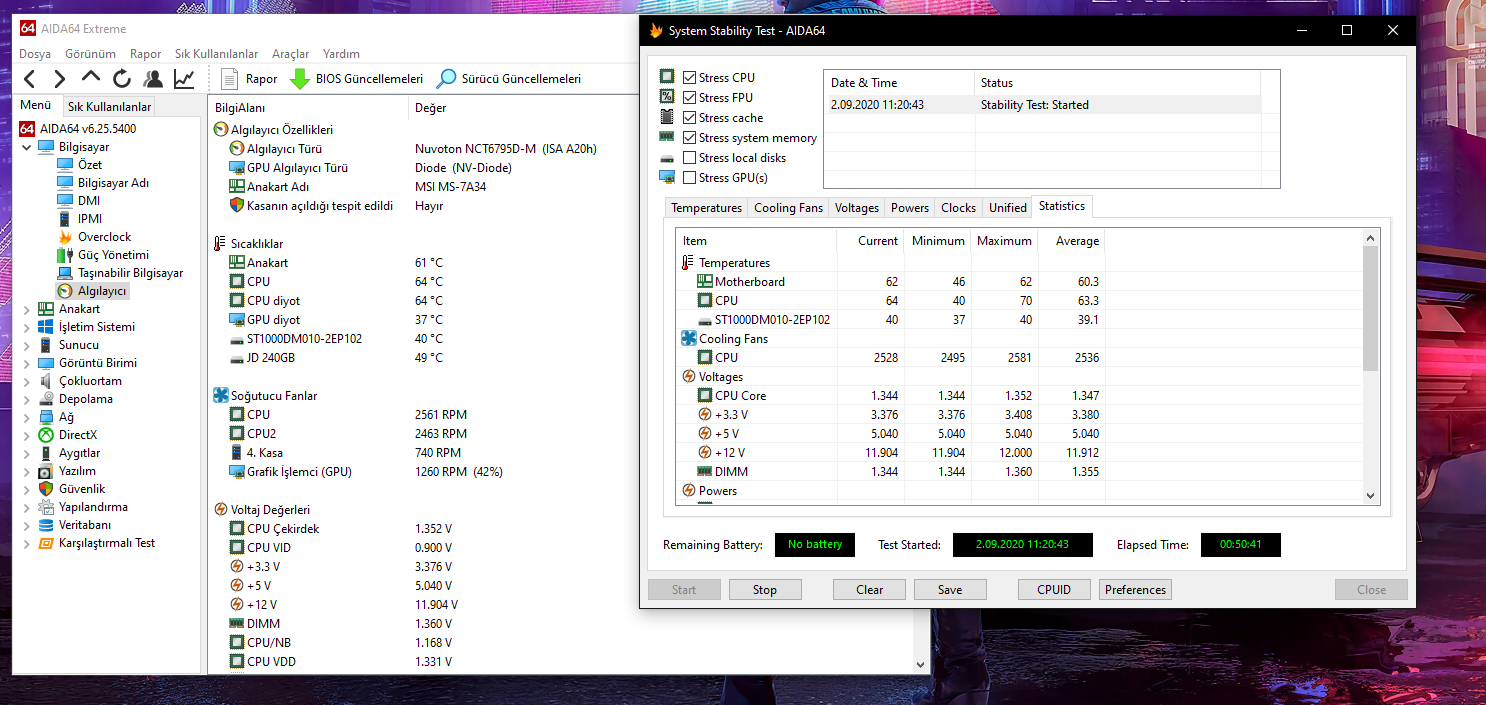1486x705 pixels.
Task: Switch to the Powers tab
Action: (x=910, y=208)
